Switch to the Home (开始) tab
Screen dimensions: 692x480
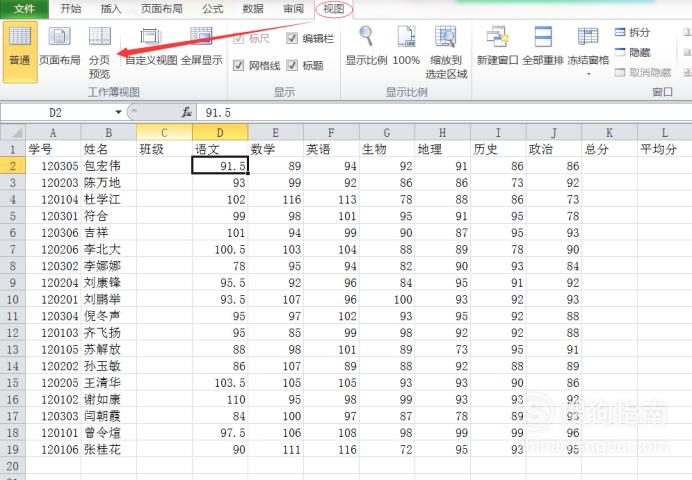tap(71, 8)
